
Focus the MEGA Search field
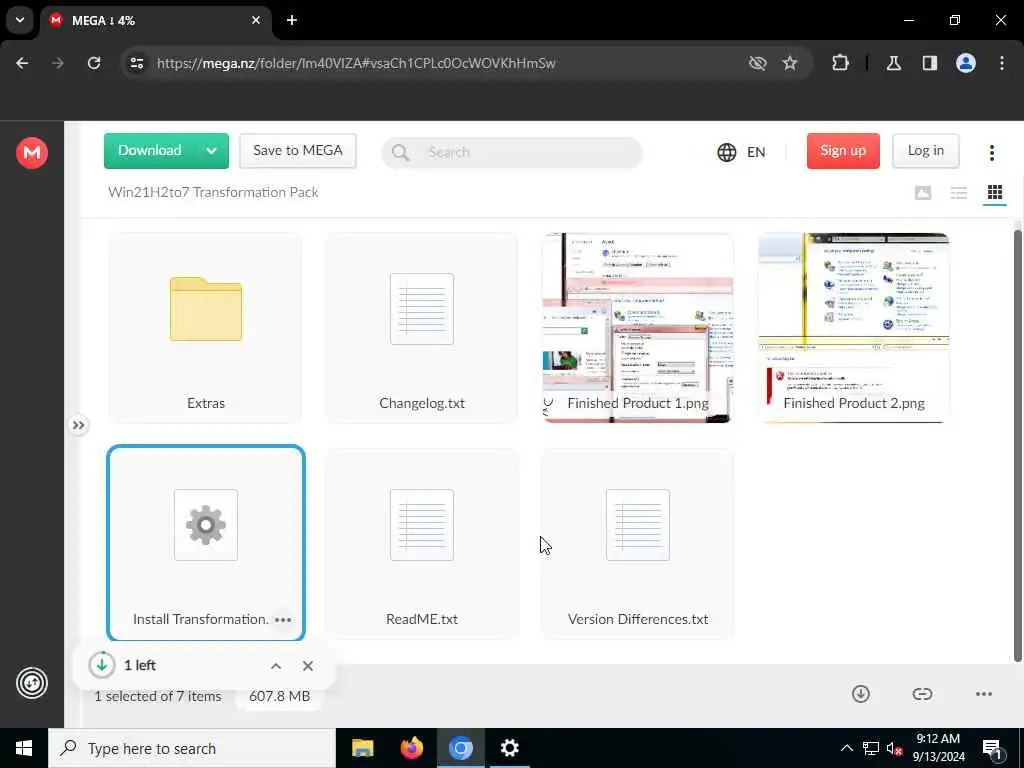pos(512,152)
